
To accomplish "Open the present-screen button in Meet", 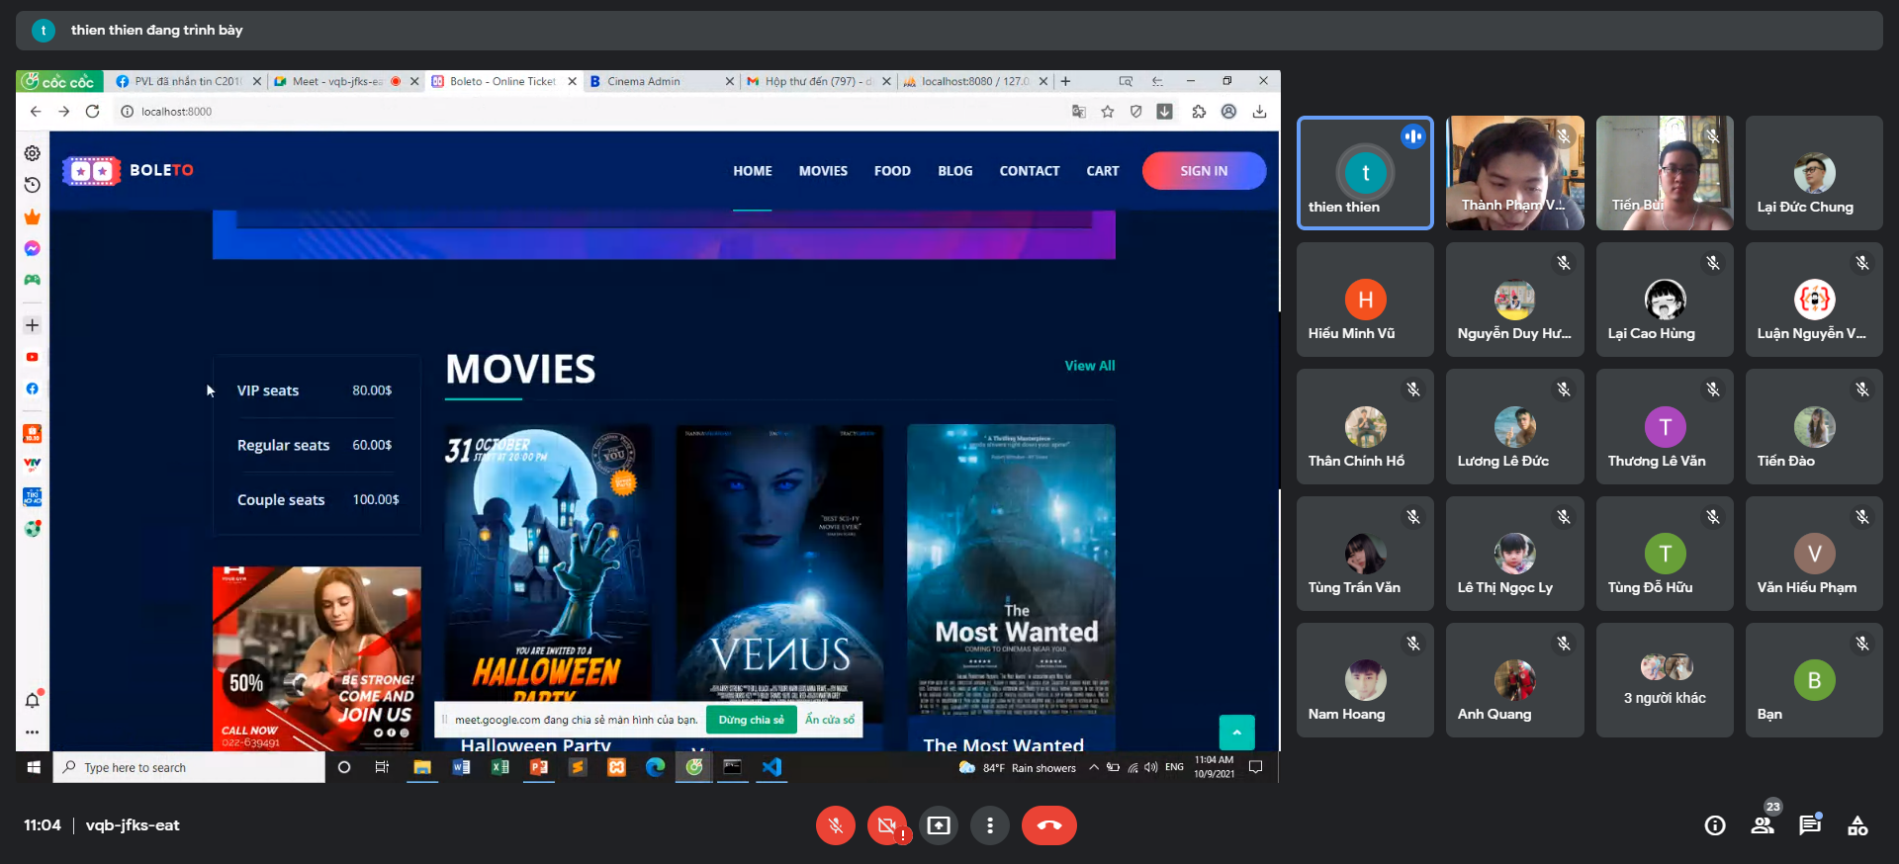I will [938, 825].
